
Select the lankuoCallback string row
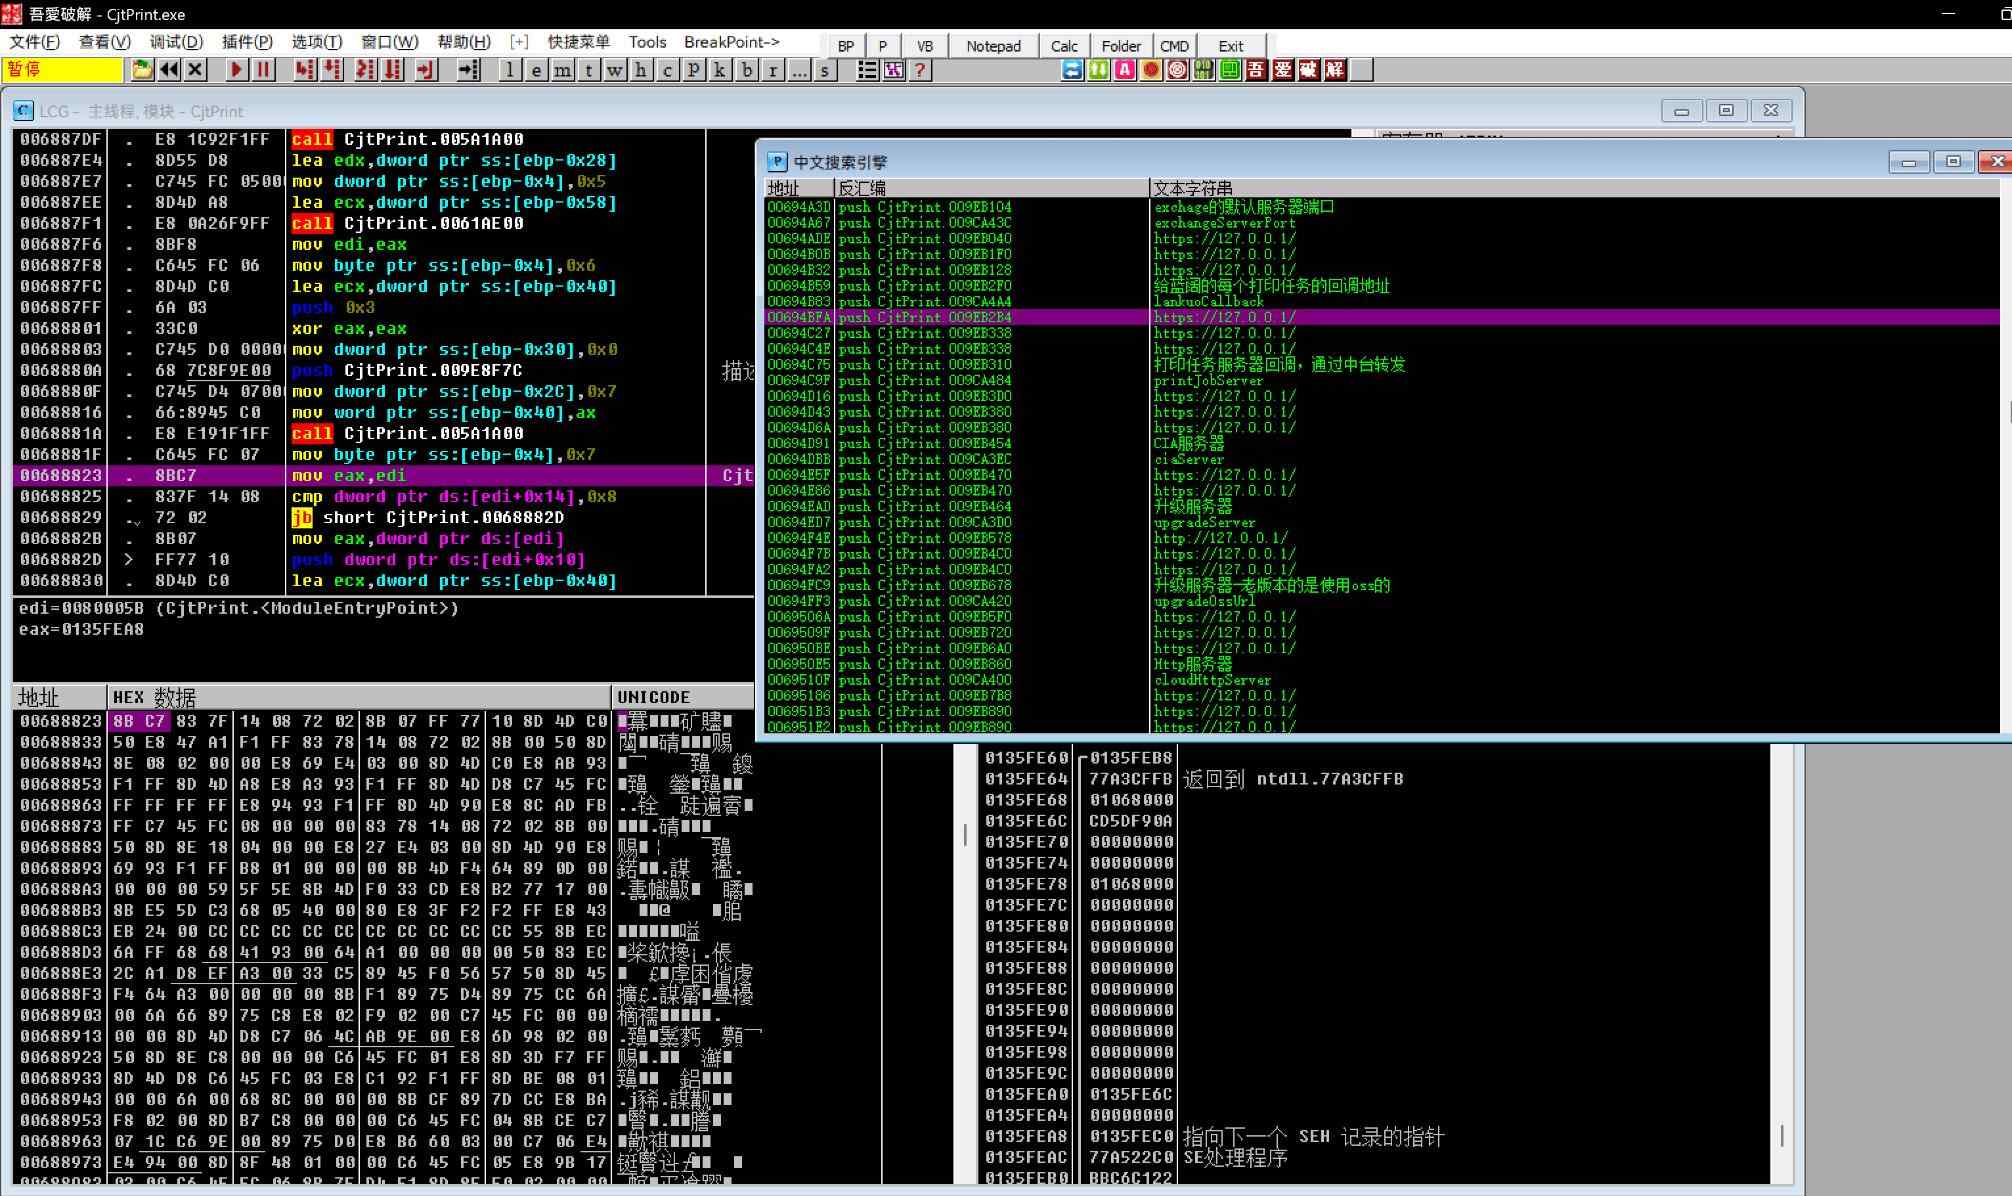point(1208,301)
